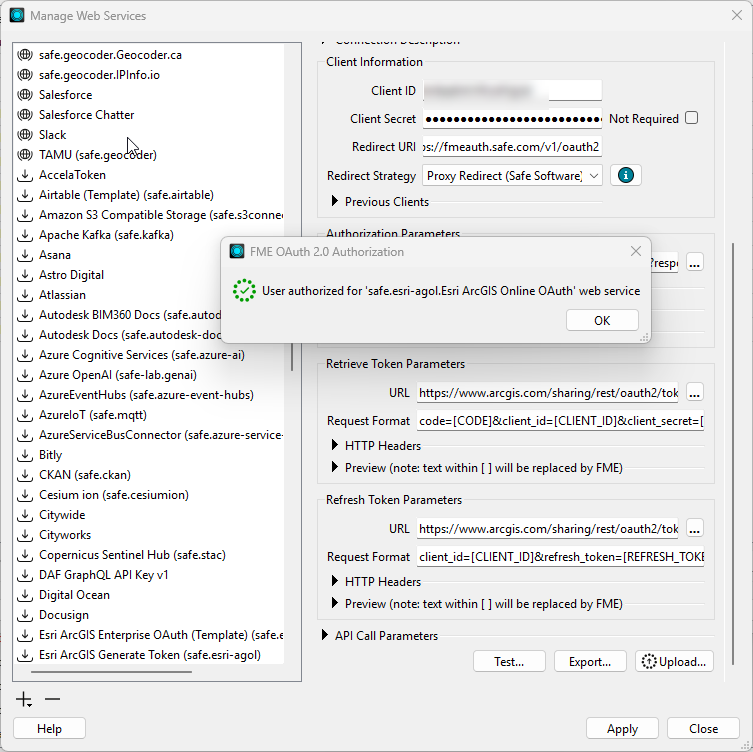Click into the Client ID field

tap(512, 90)
